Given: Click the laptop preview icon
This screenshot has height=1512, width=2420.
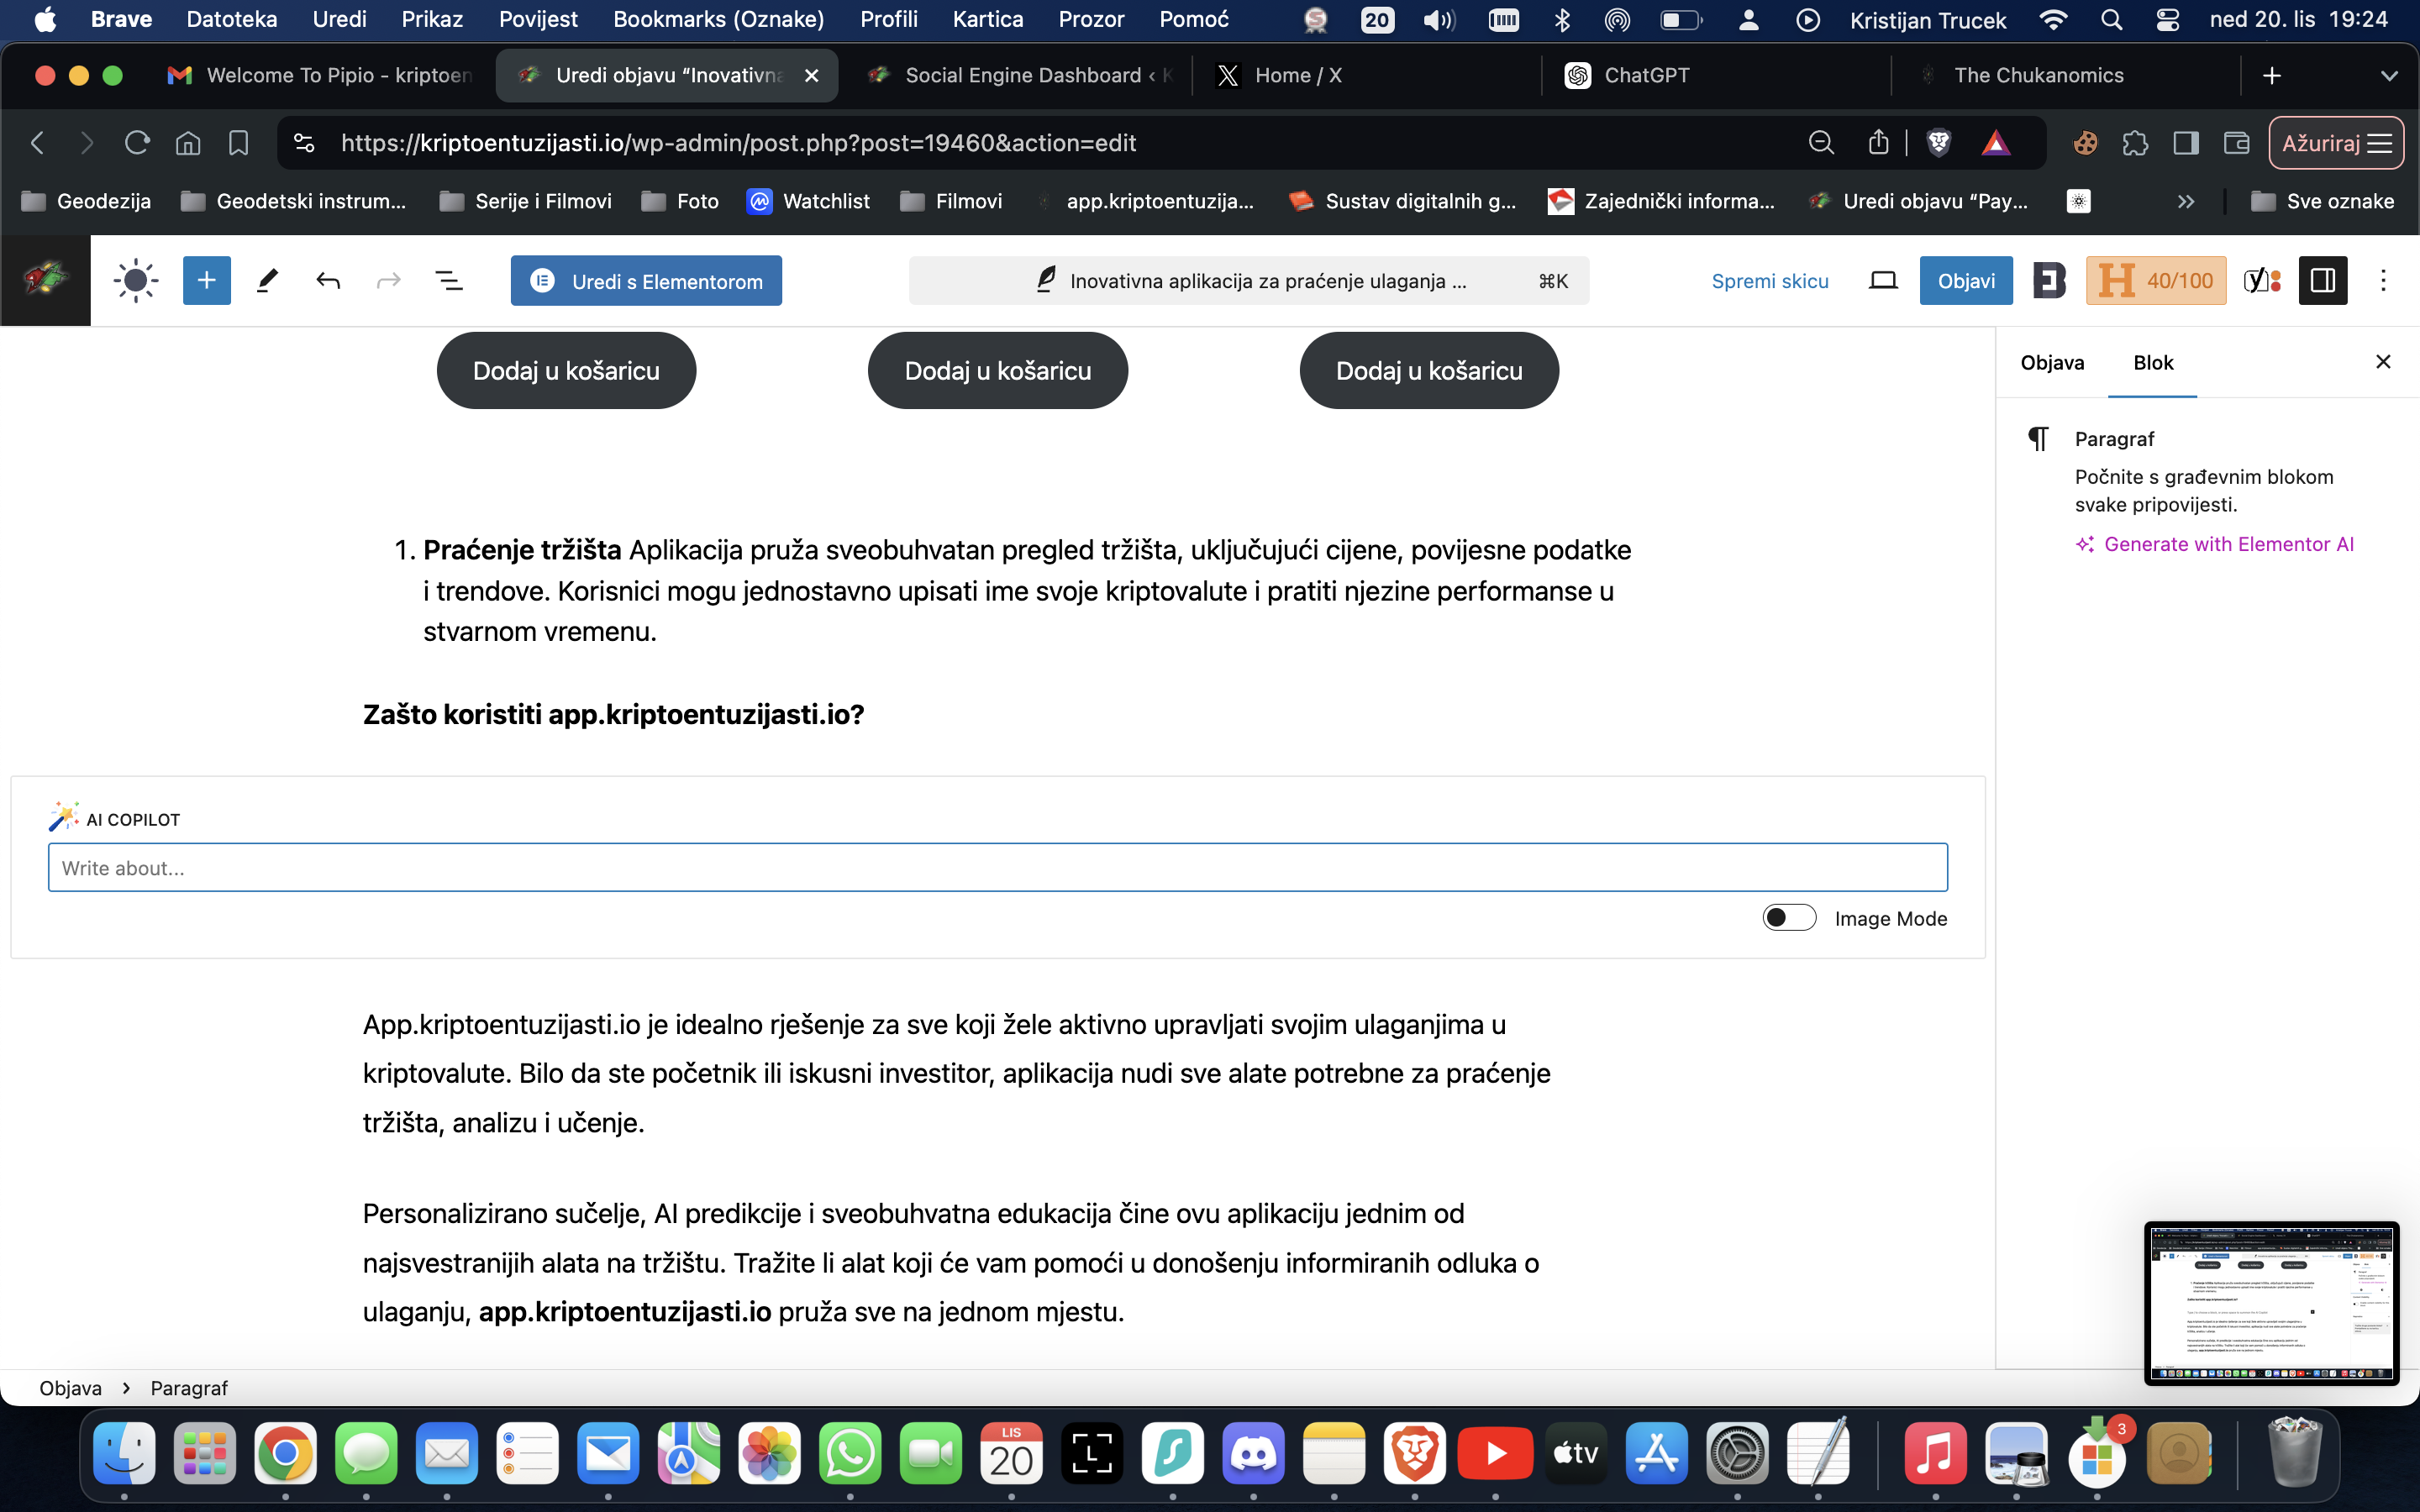Looking at the screenshot, I should click(1883, 281).
